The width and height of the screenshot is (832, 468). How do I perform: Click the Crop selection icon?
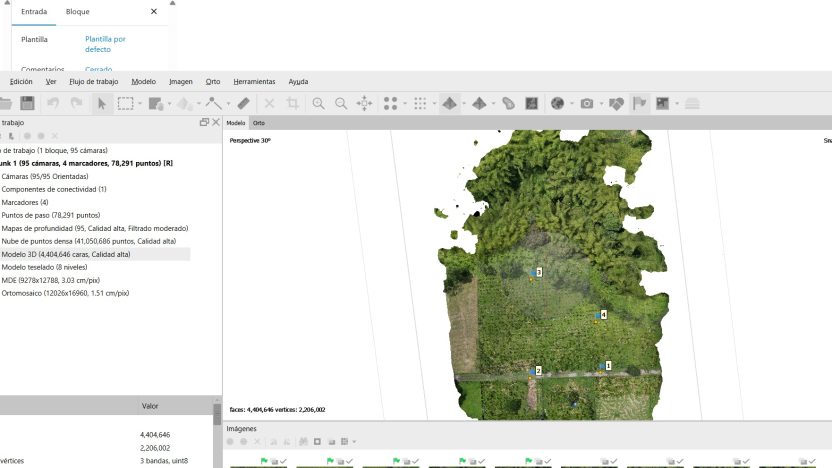click(292, 103)
